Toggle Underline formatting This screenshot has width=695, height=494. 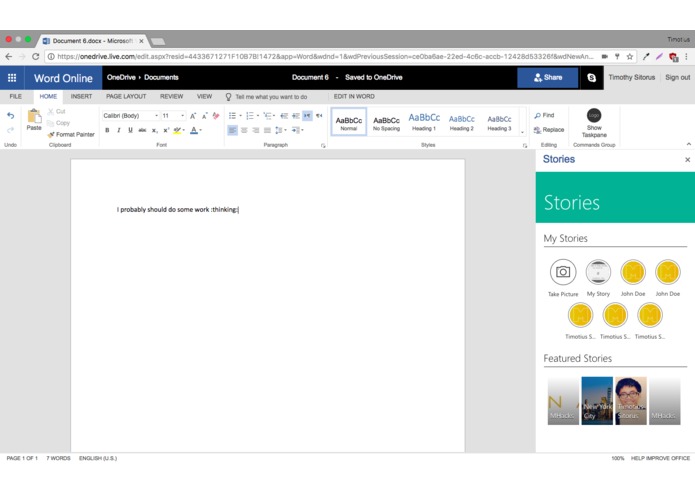pyautogui.click(x=130, y=130)
